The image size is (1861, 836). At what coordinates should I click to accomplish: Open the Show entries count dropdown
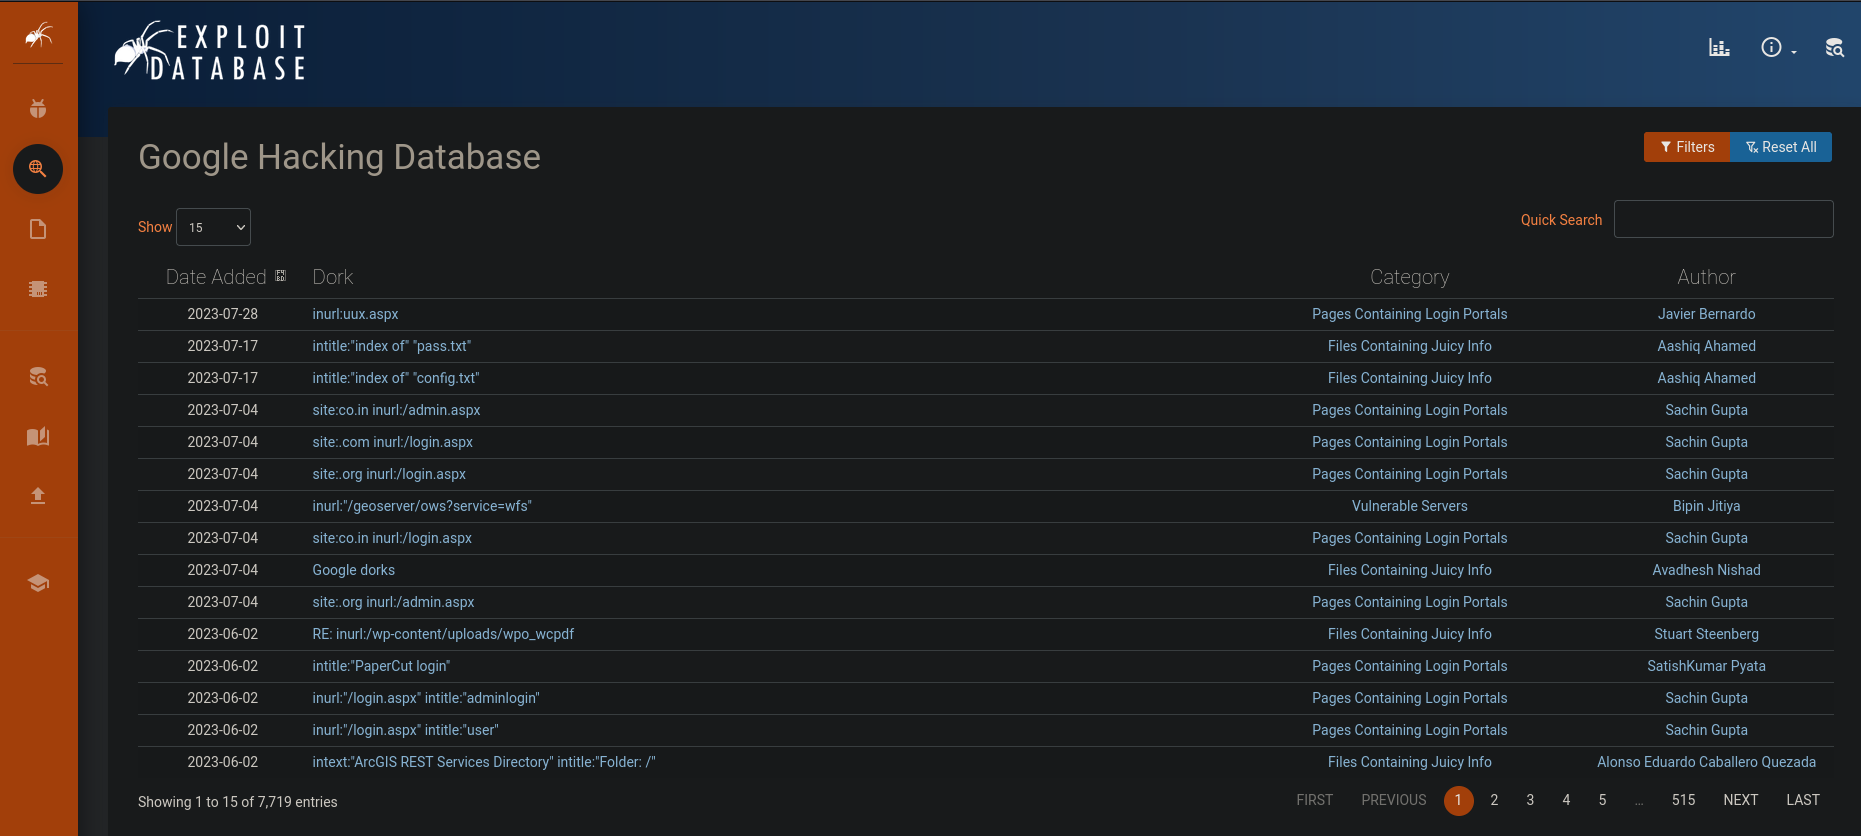213,227
